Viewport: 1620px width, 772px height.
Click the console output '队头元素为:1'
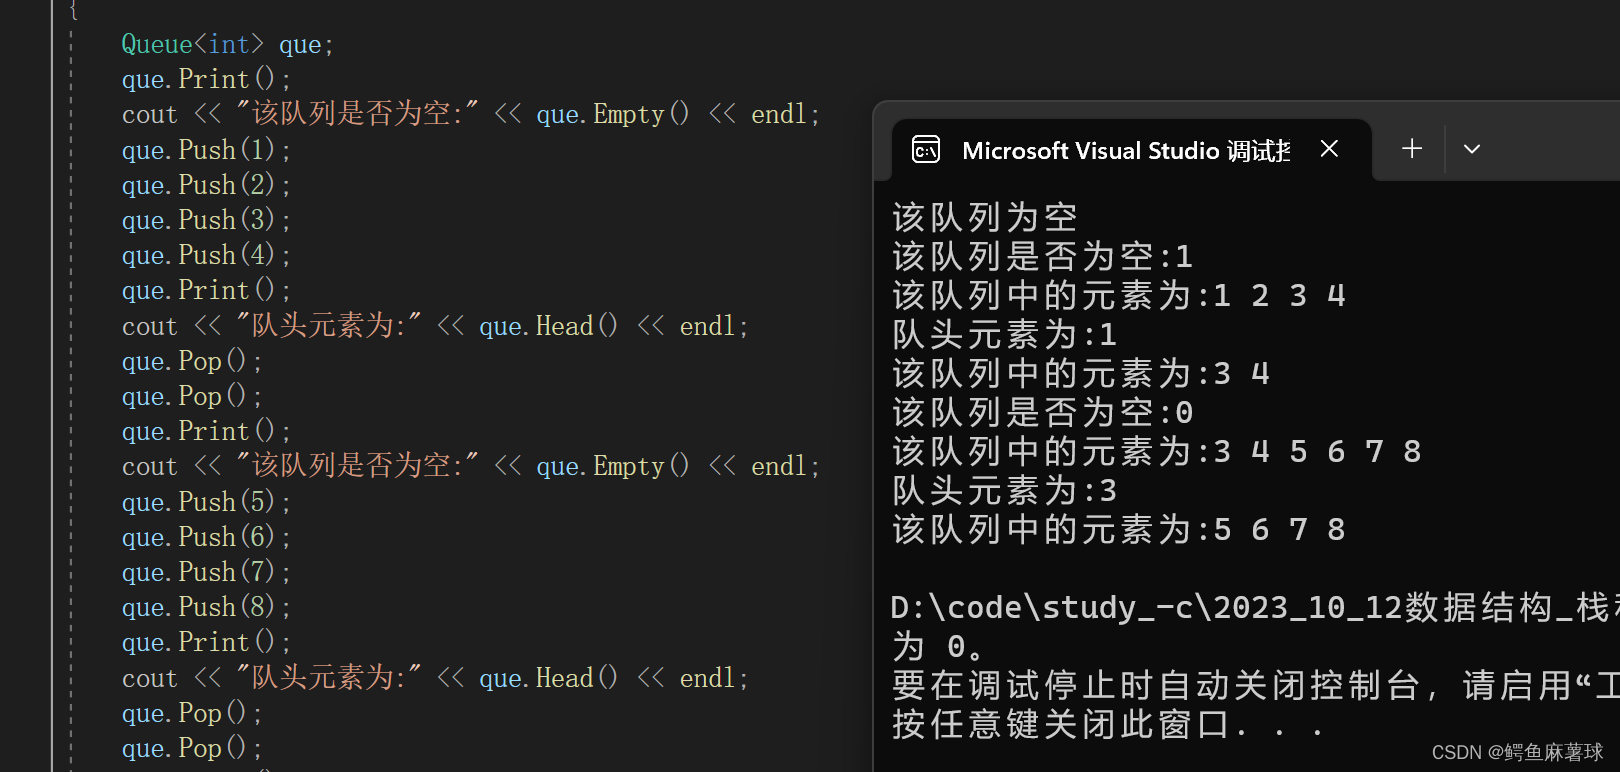pos(1005,334)
